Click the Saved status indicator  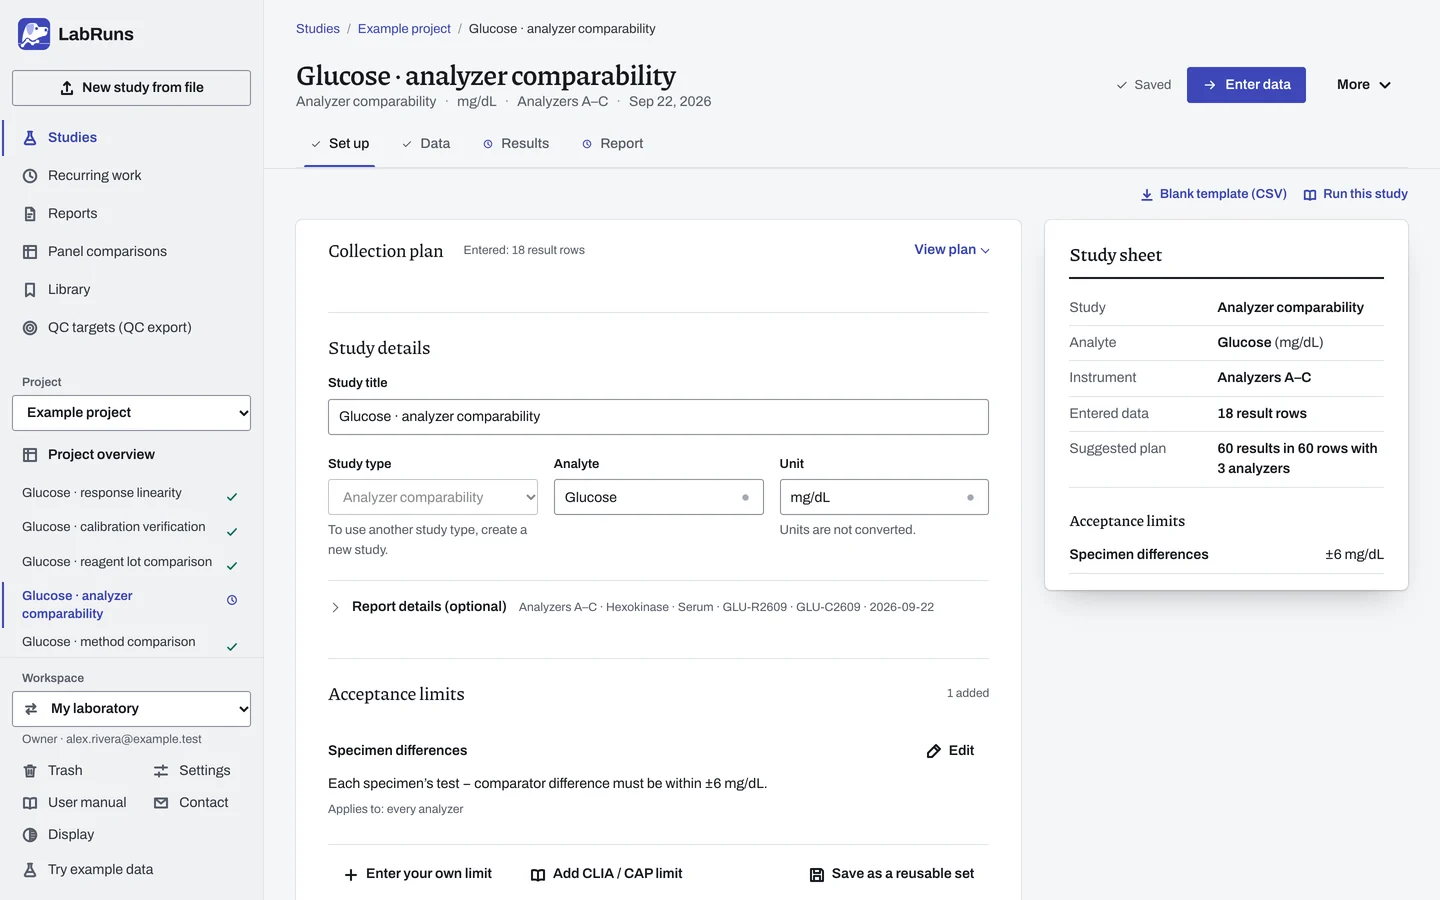tap(1144, 85)
